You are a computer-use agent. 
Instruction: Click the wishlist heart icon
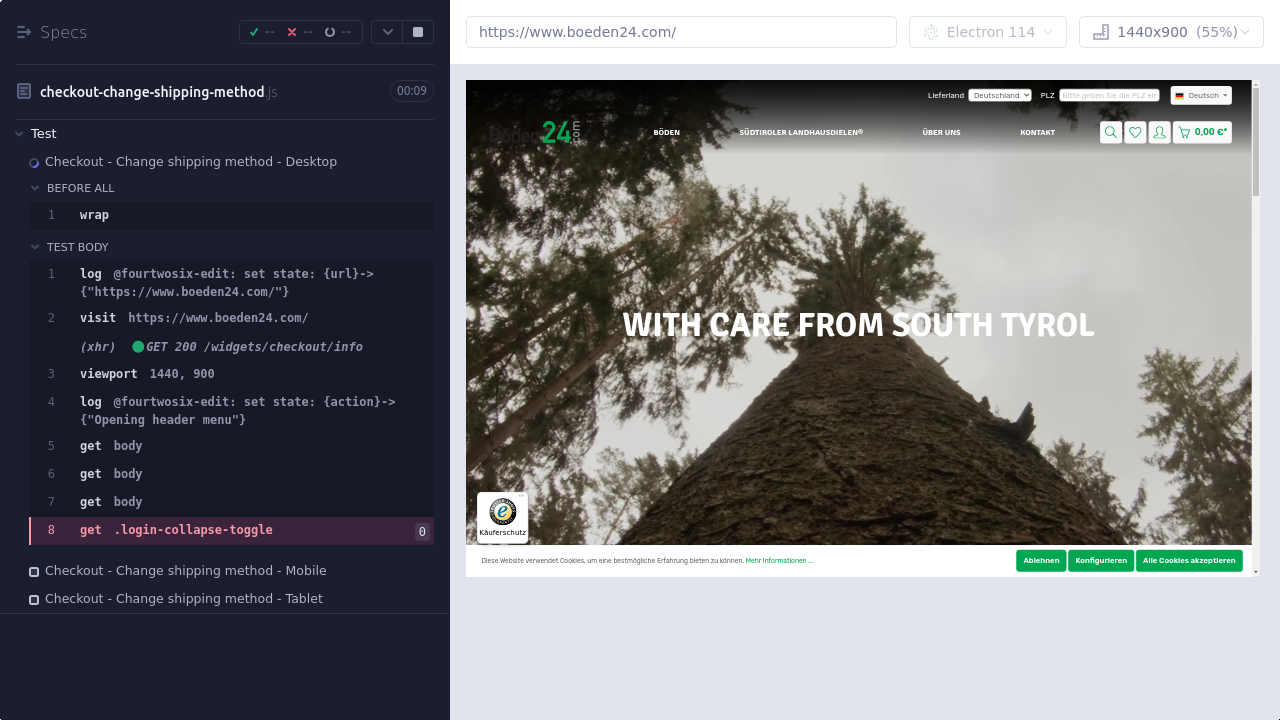point(1135,132)
